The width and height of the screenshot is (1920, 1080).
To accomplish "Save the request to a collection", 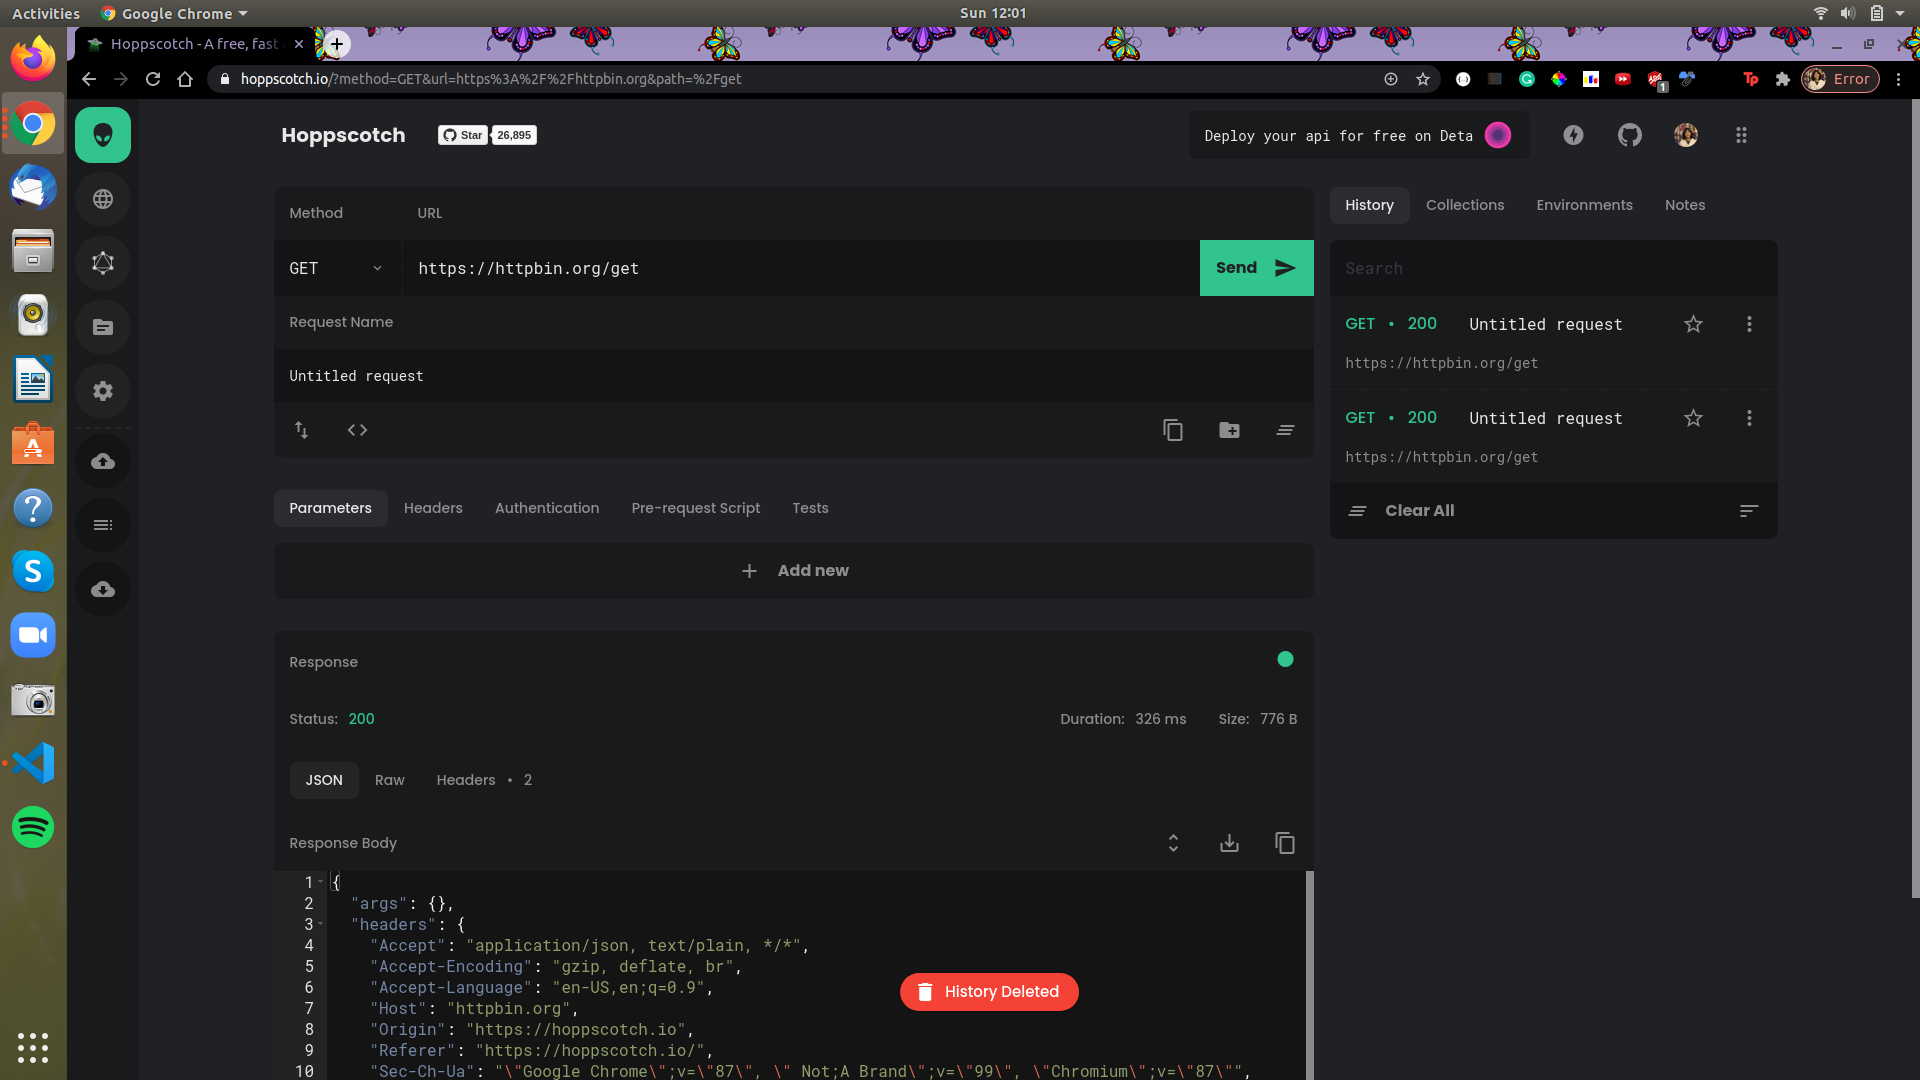I will tap(1229, 430).
